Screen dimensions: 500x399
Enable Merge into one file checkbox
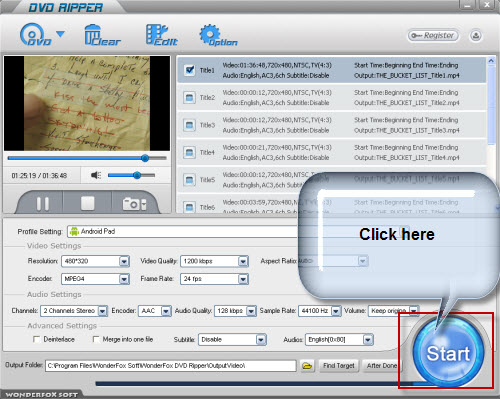[x=96, y=339]
